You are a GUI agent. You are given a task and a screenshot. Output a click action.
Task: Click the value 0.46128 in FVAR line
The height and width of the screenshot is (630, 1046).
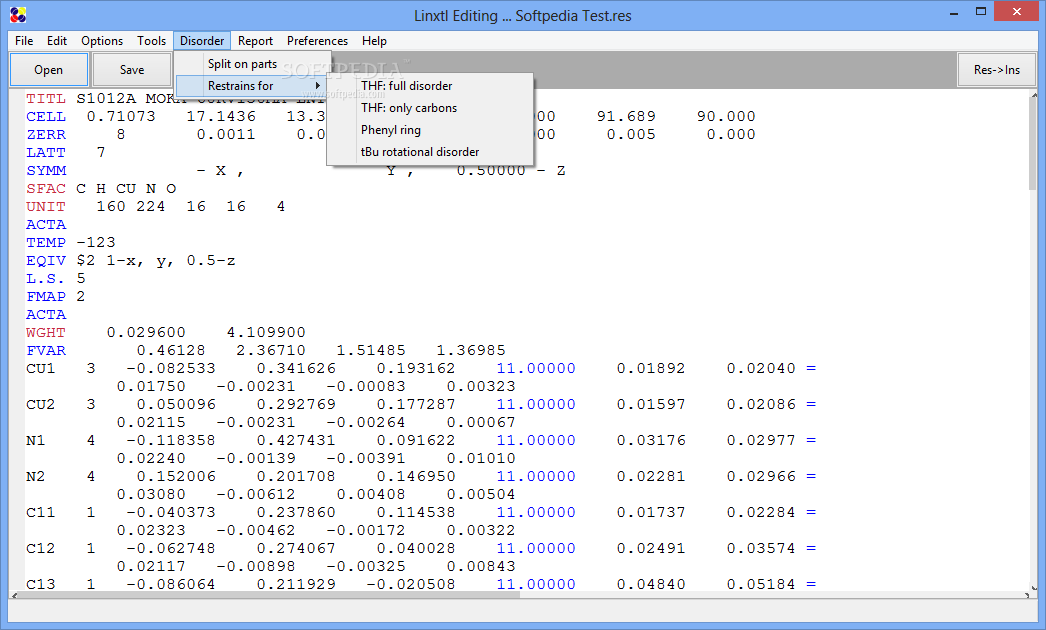click(171, 351)
